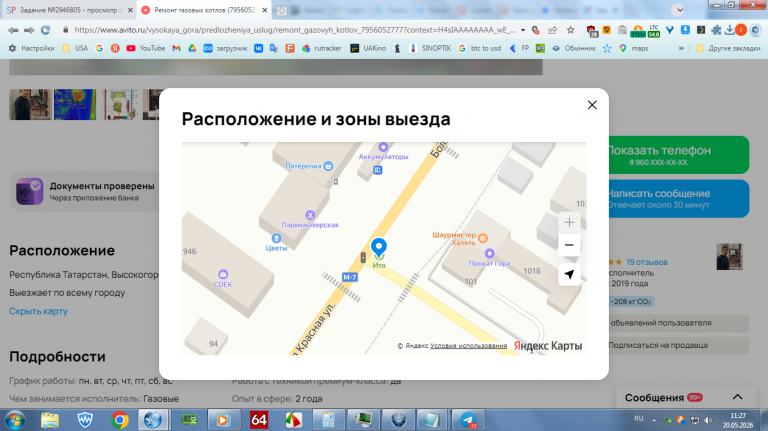Bookmark this page with the star
The height and width of the screenshot is (431, 768).
pos(570,30)
